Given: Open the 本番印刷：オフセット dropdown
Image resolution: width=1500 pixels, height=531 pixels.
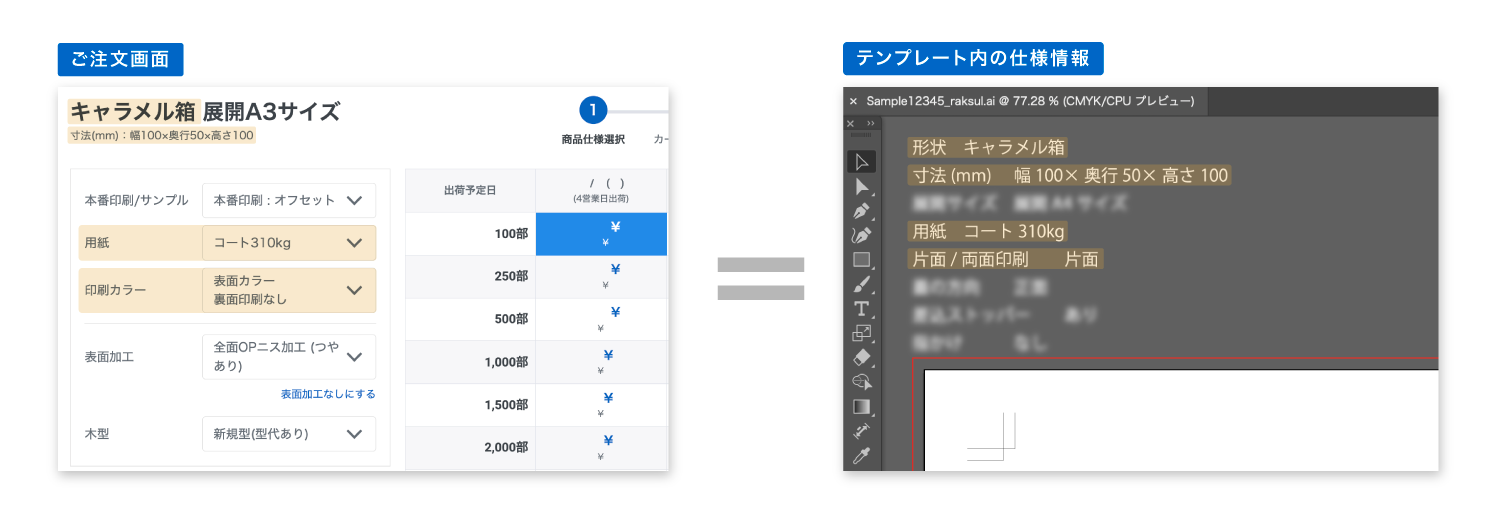Looking at the screenshot, I should [x=289, y=200].
